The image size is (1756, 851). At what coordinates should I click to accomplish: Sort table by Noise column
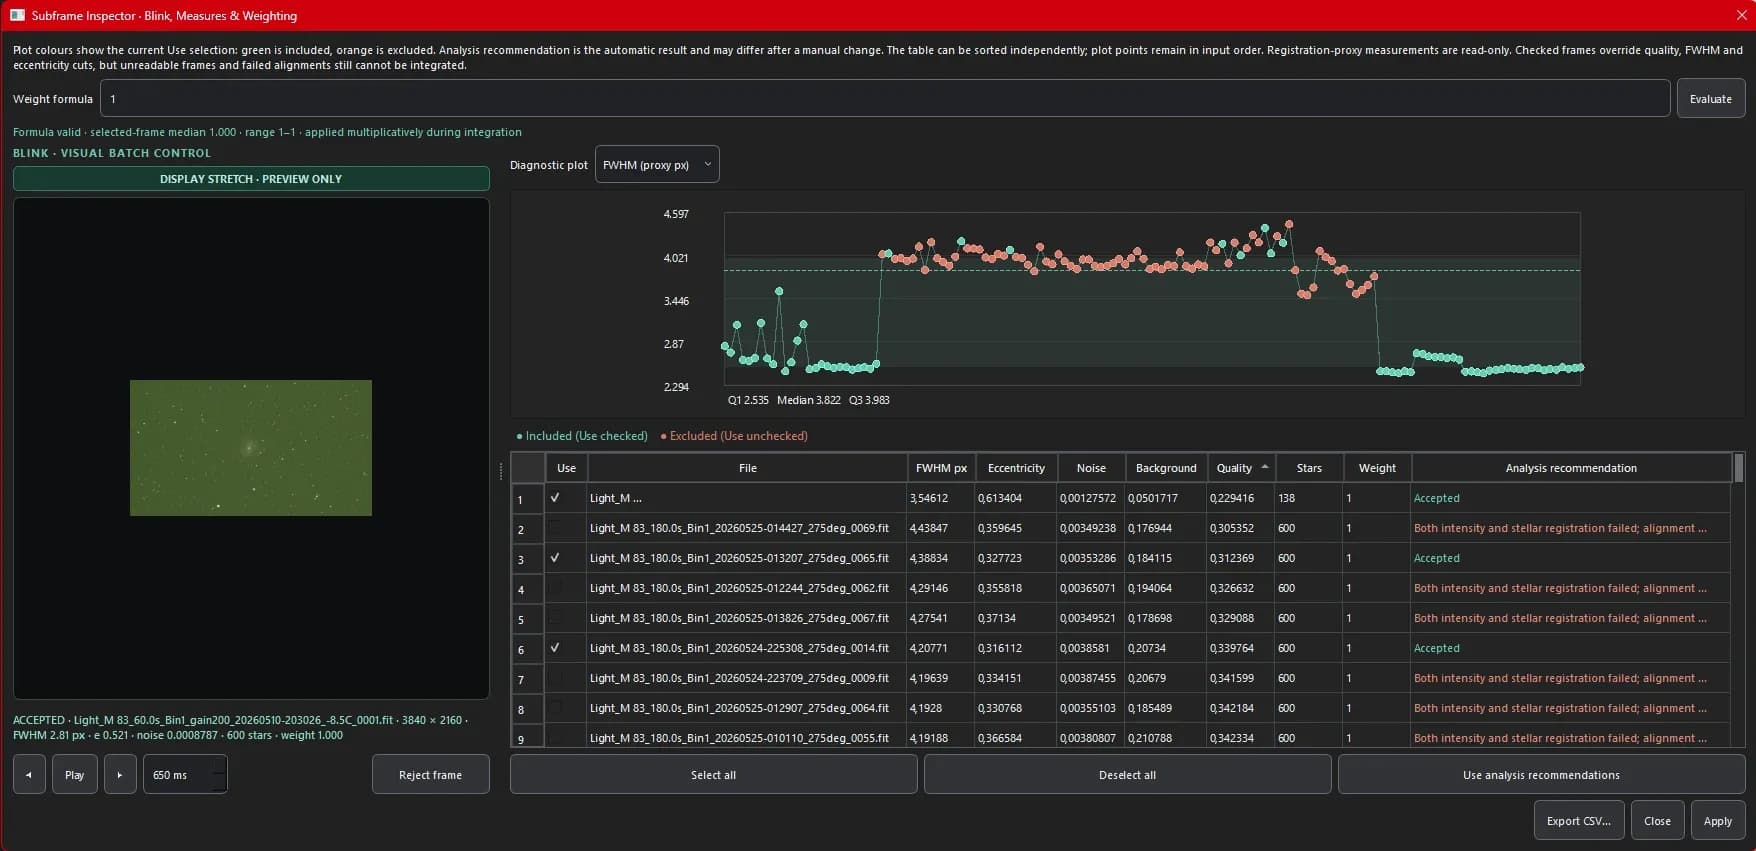(x=1091, y=468)
